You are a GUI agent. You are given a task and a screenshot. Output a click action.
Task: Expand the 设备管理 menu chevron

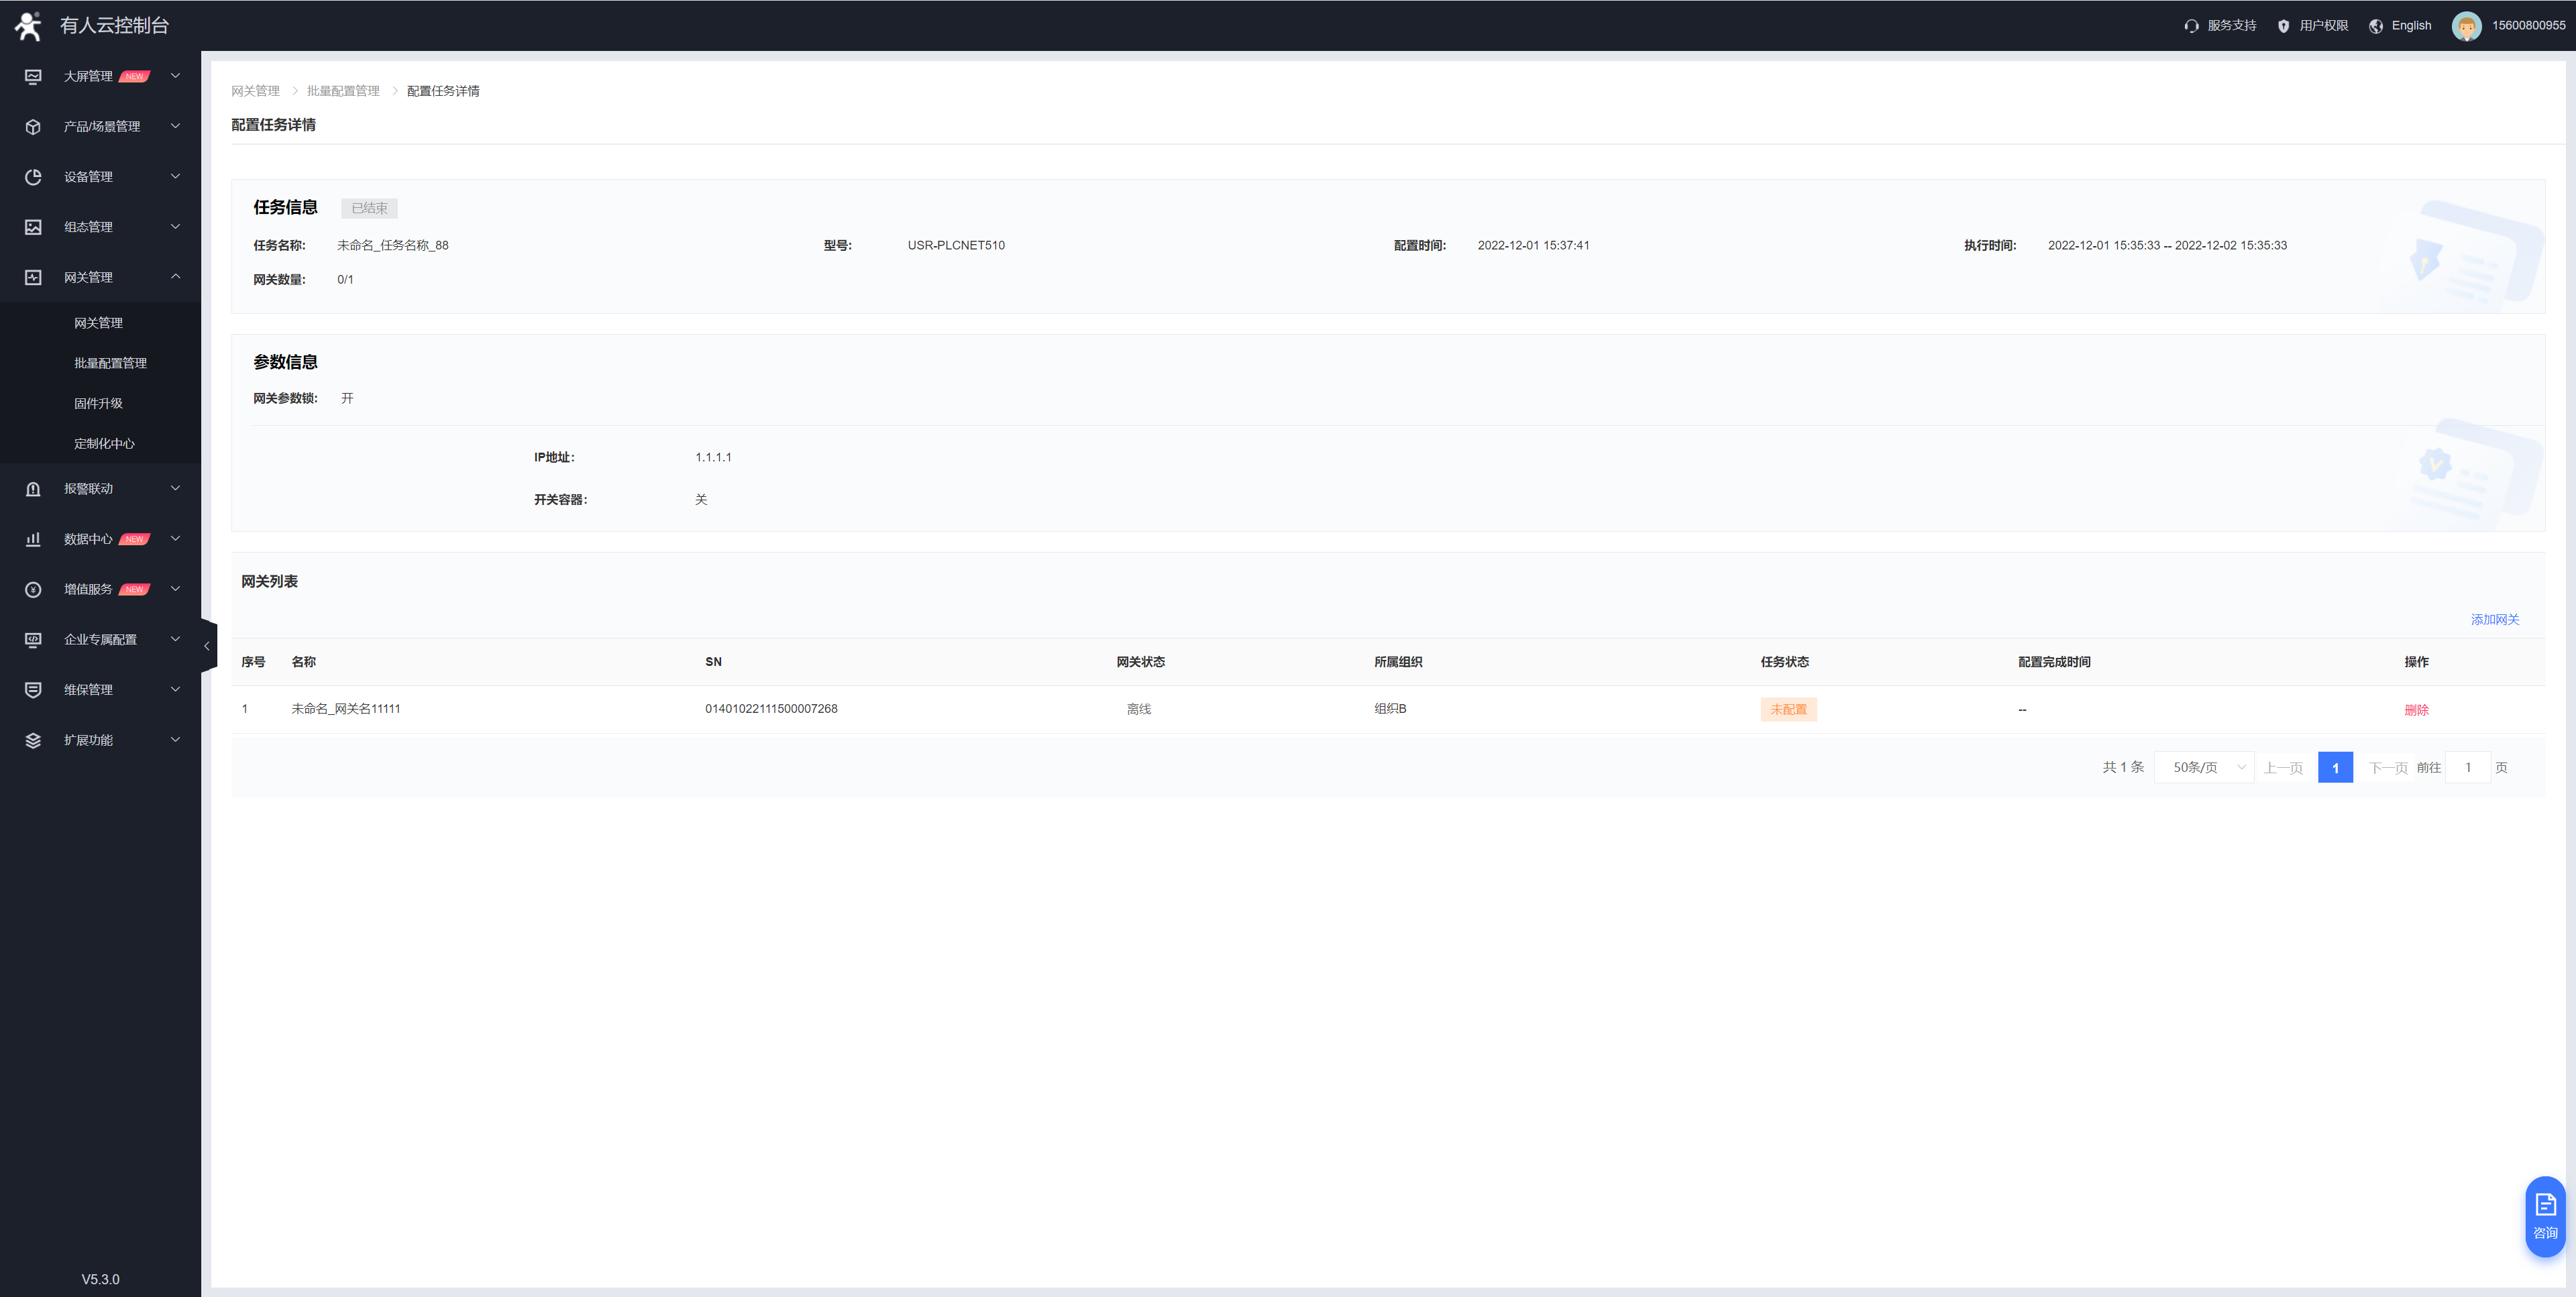(x=176, y=177)
